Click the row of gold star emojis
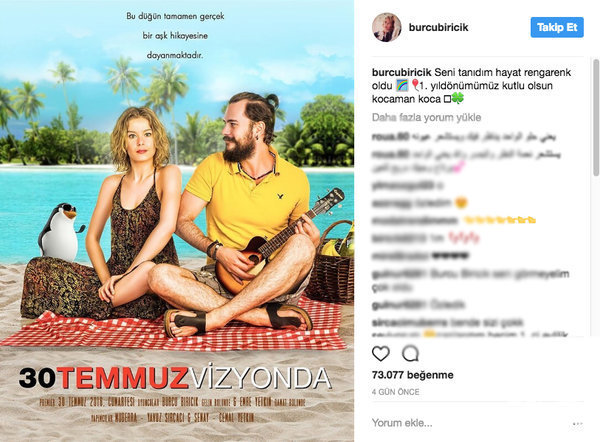600x442 pixels. (x=499, y=220)
